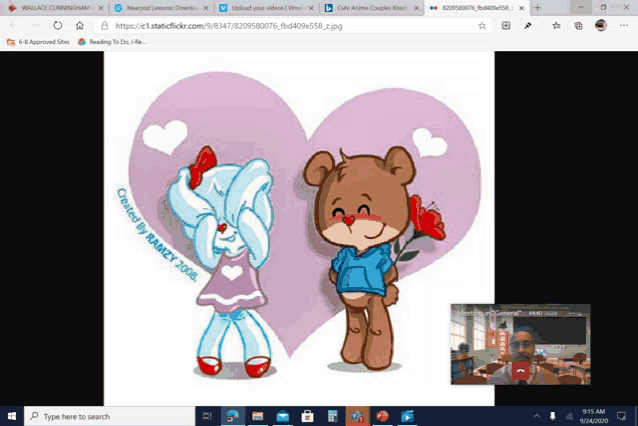The height and width of the screenshot is (426, 638).
Task: Open Calculator from the taskbar
Action: pos(332,416)
